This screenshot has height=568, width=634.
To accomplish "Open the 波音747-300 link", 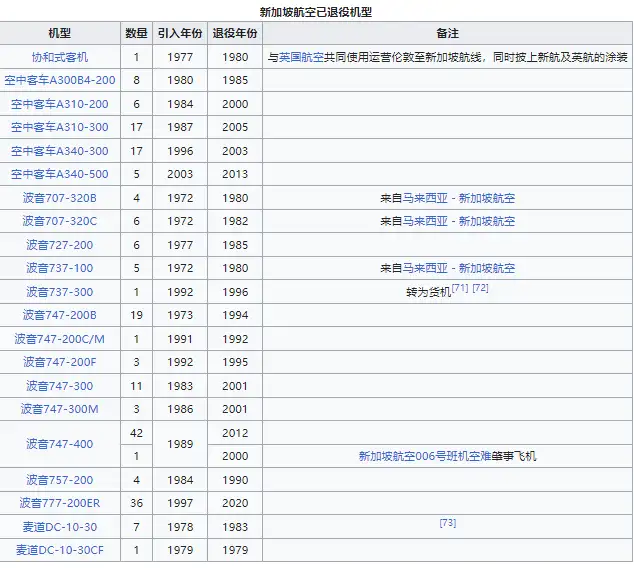I will [59, 386].
